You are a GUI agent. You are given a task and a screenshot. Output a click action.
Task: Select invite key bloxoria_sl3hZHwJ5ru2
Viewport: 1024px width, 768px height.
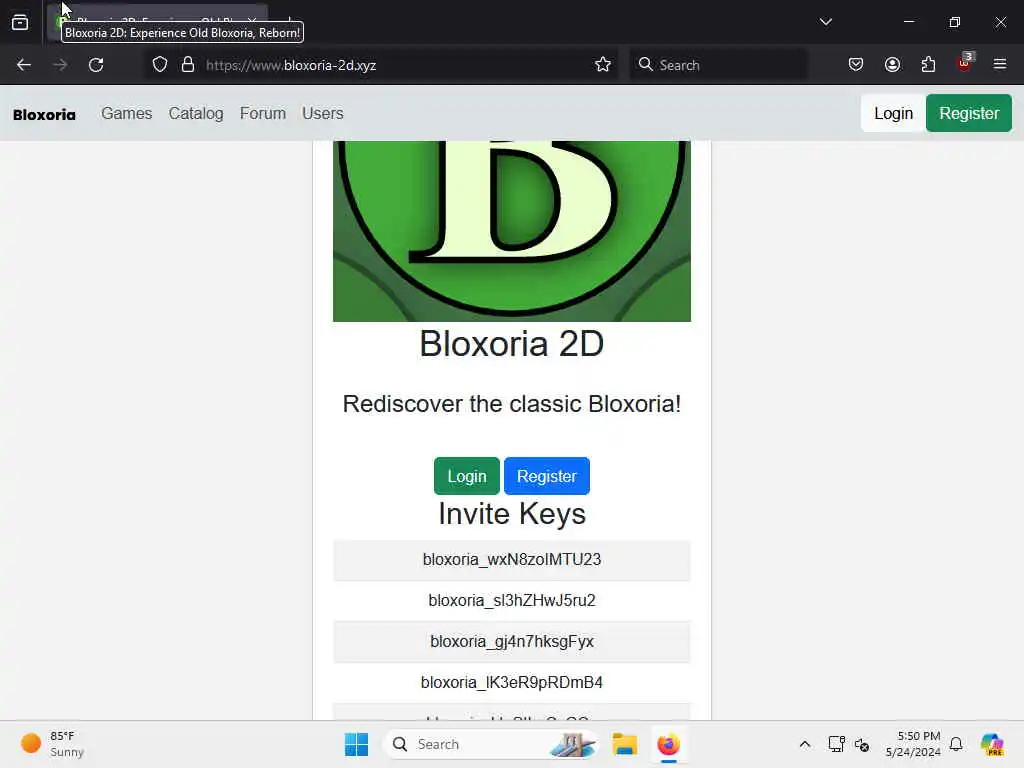coord(512,600)
